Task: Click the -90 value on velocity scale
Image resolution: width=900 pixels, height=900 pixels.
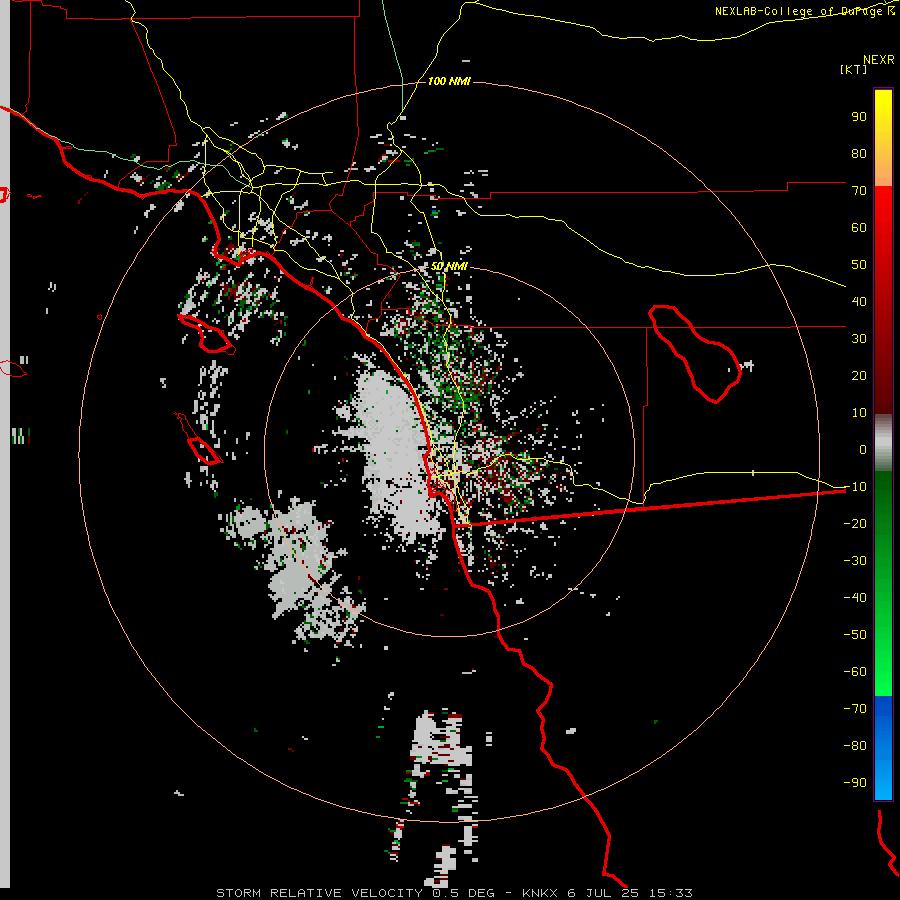Action: [x=855, y=783]
